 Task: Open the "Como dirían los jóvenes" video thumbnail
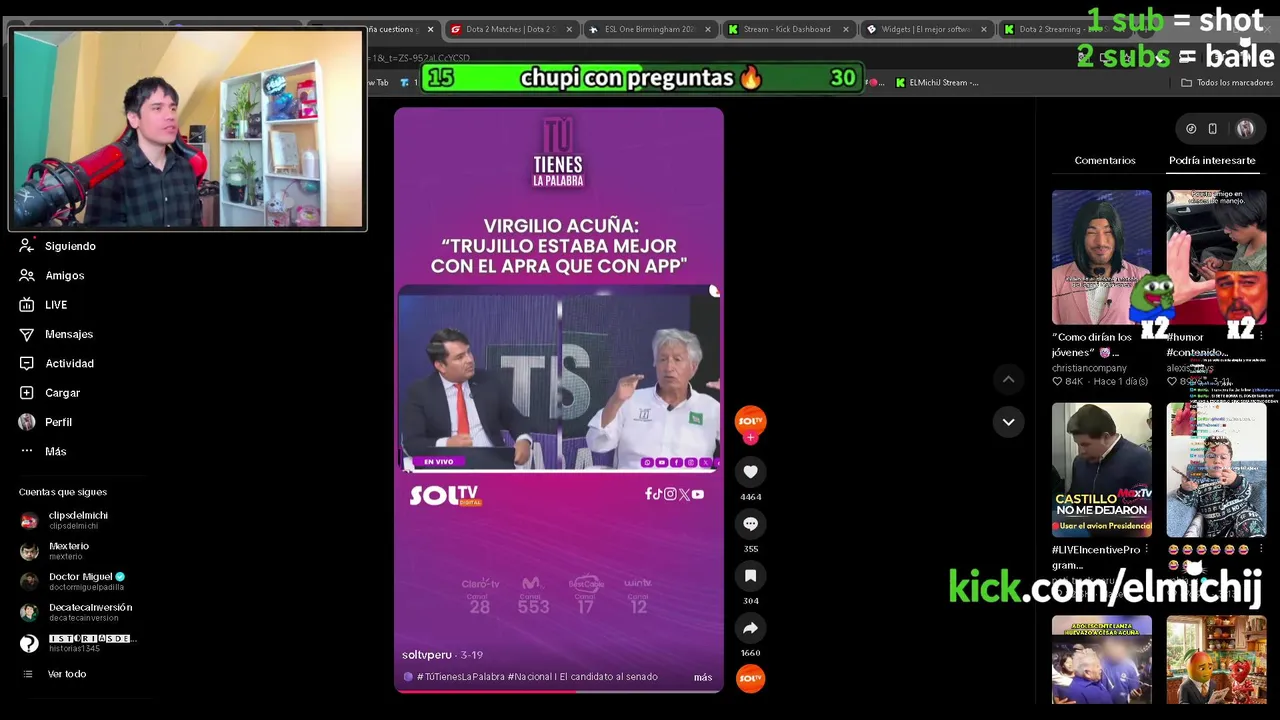click(1101, 258)
